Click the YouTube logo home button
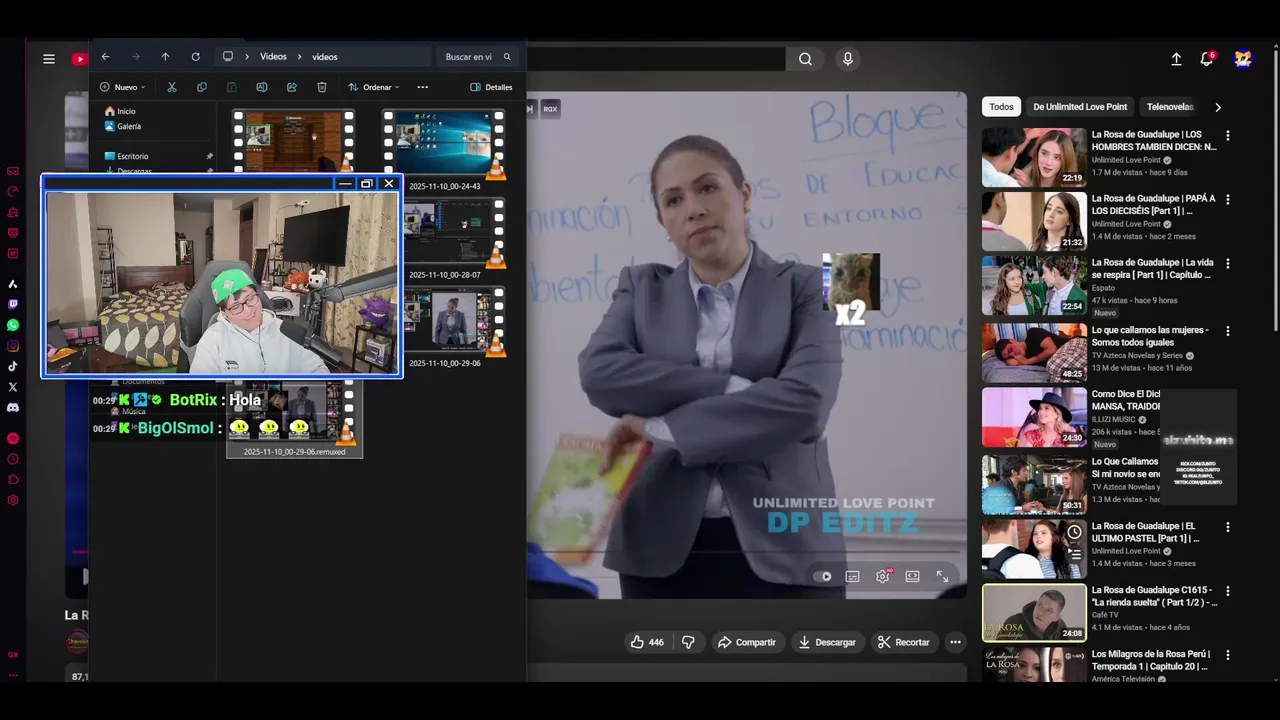 point(80,59)
